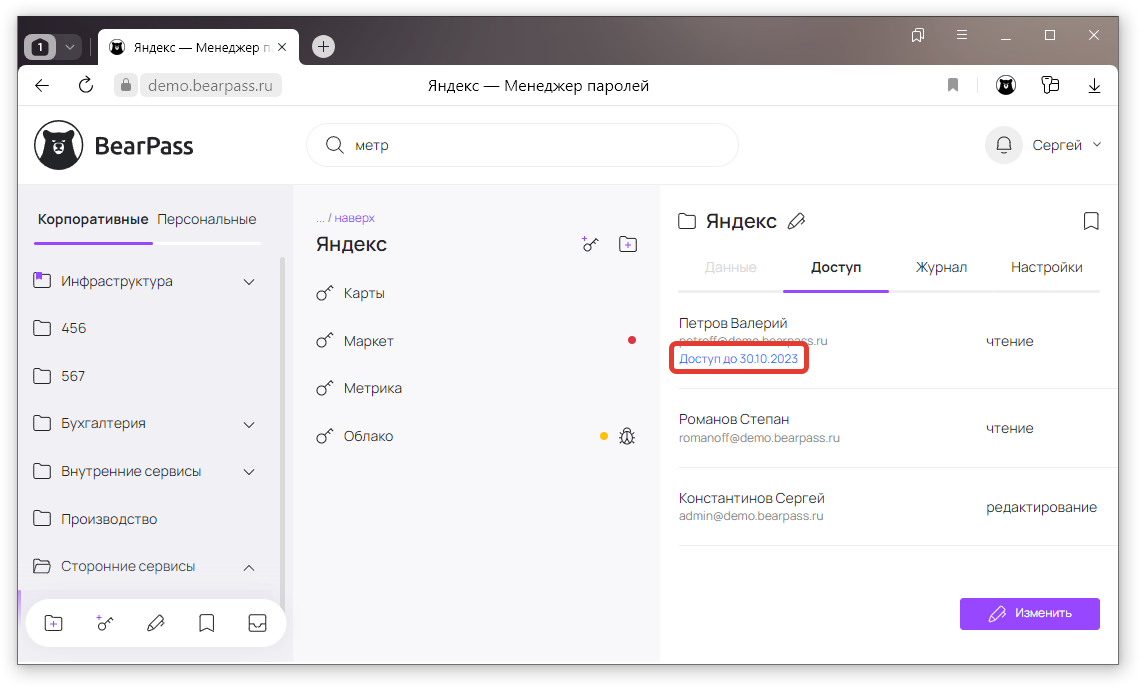The image size is (1140, 687).
Task: Expand the Инфраструктура folder
Action: (249, 282)
